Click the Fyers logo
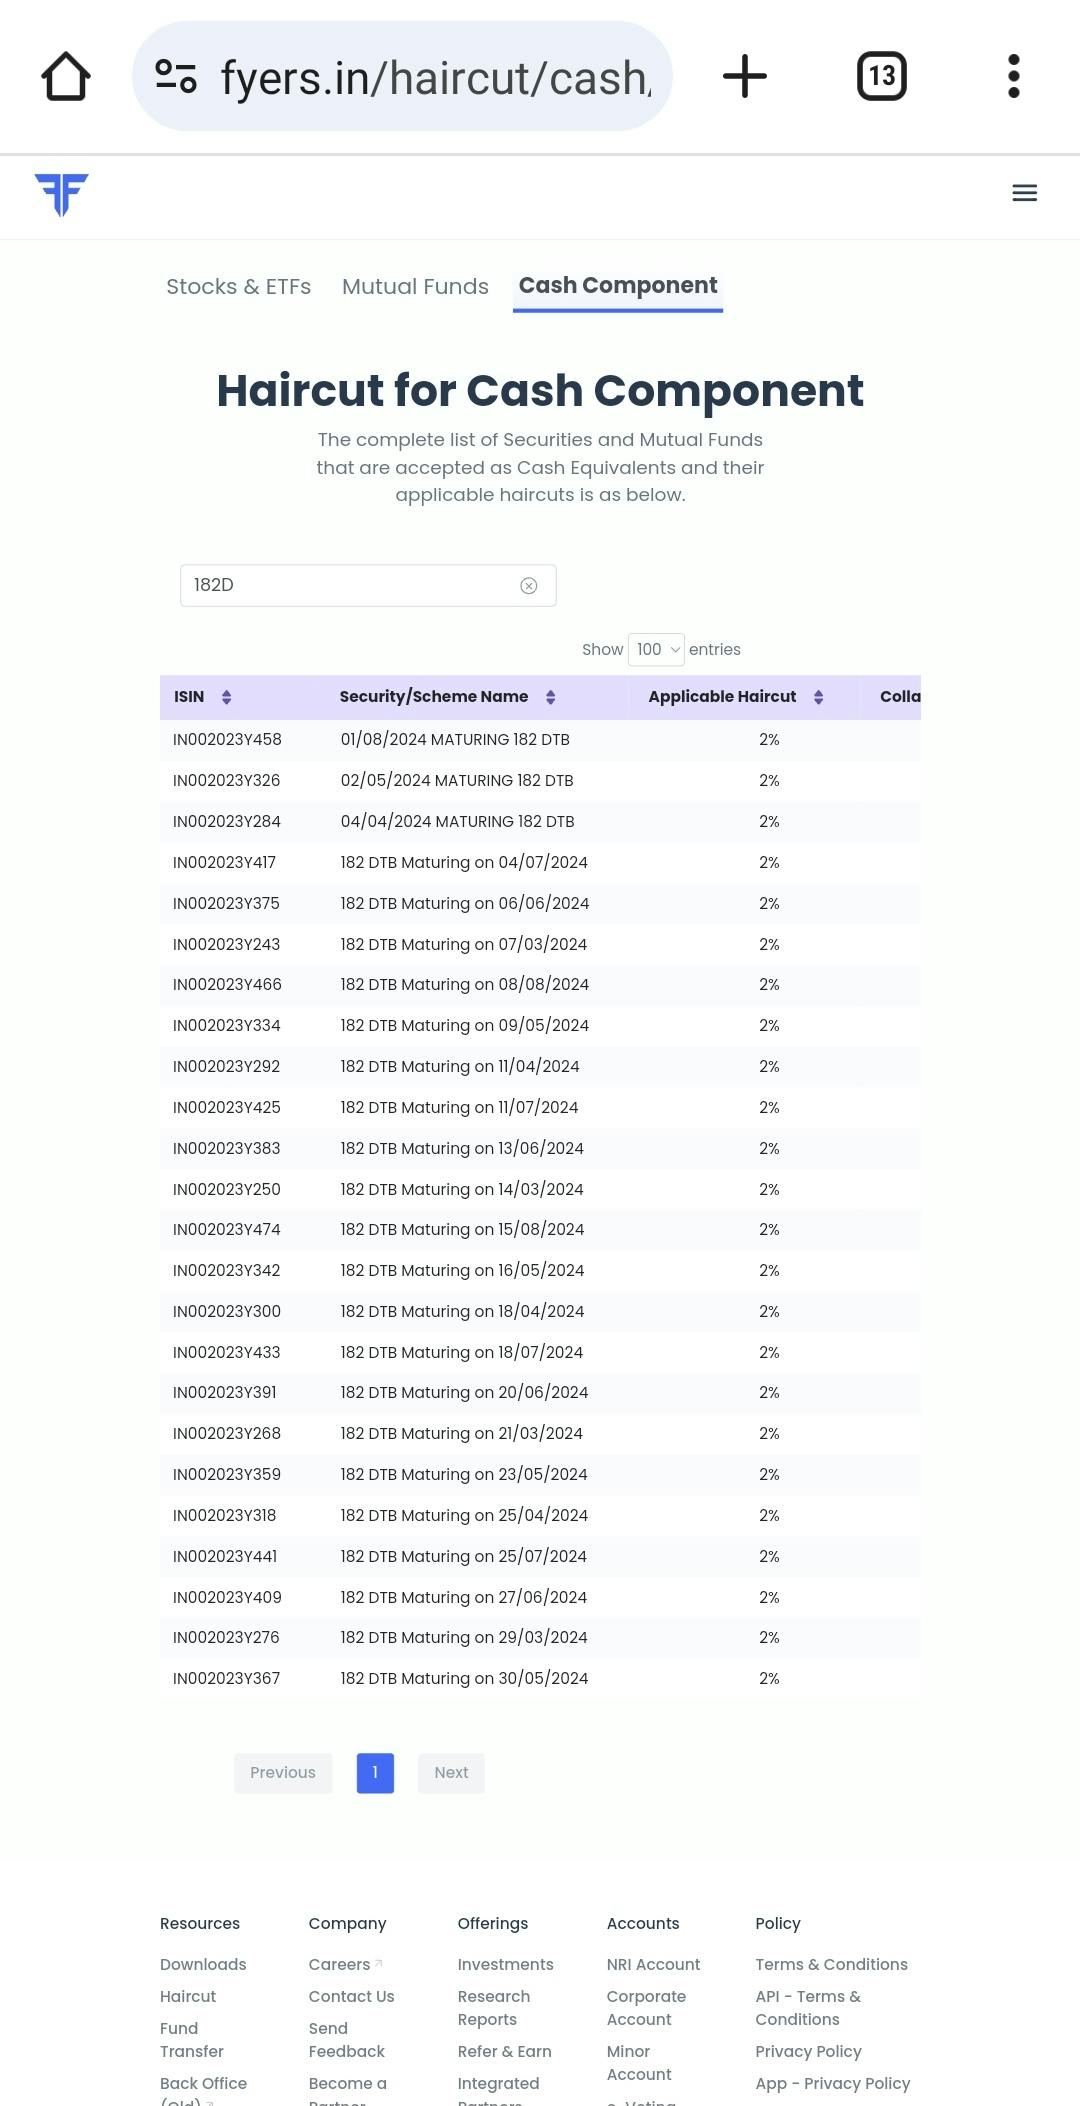 (x=62, y=195)
